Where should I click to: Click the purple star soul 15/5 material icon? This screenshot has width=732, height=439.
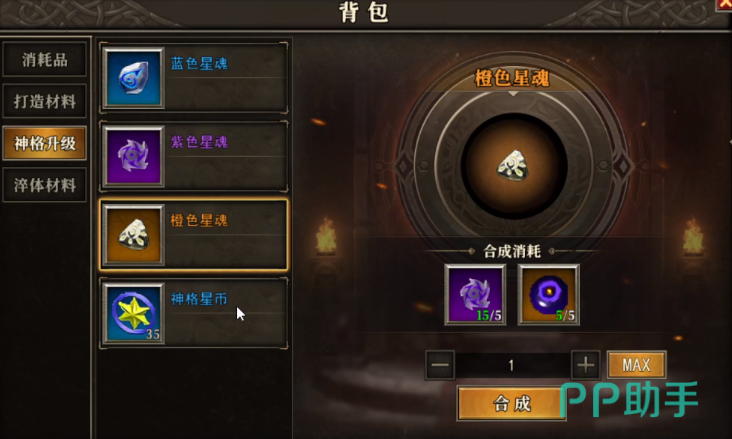(475, 294)
